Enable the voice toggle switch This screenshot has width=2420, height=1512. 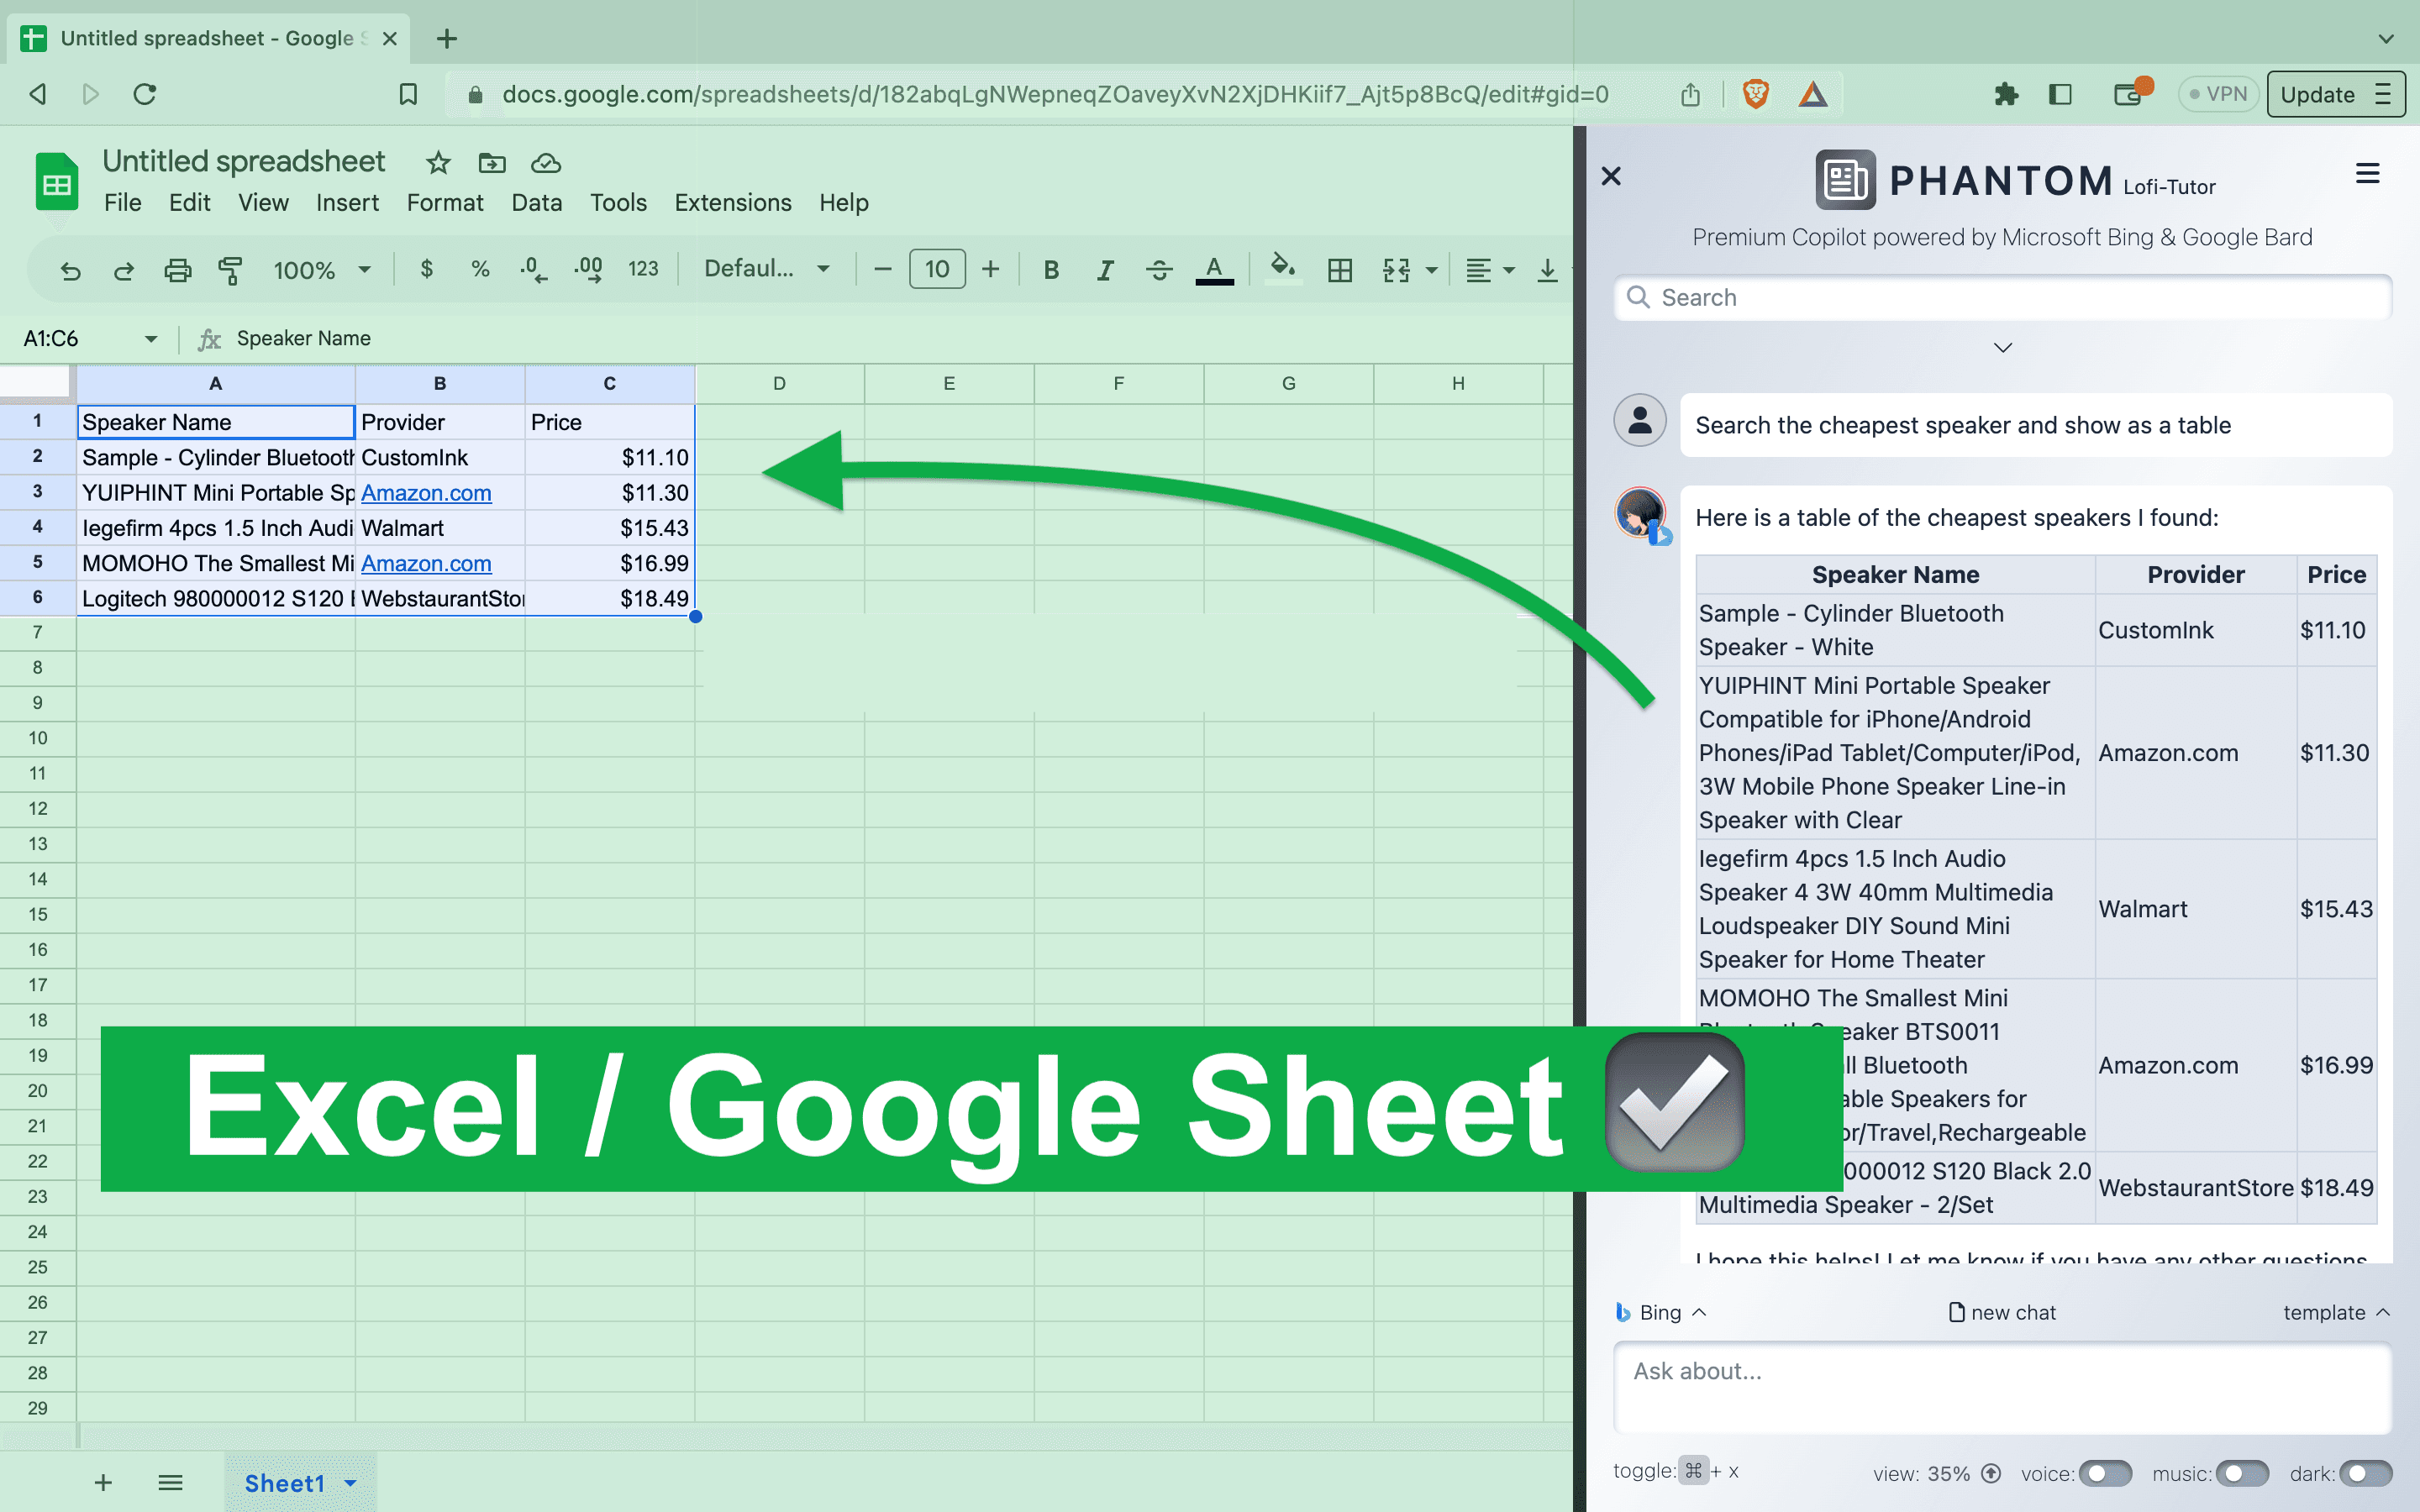click(2105, 1473)
